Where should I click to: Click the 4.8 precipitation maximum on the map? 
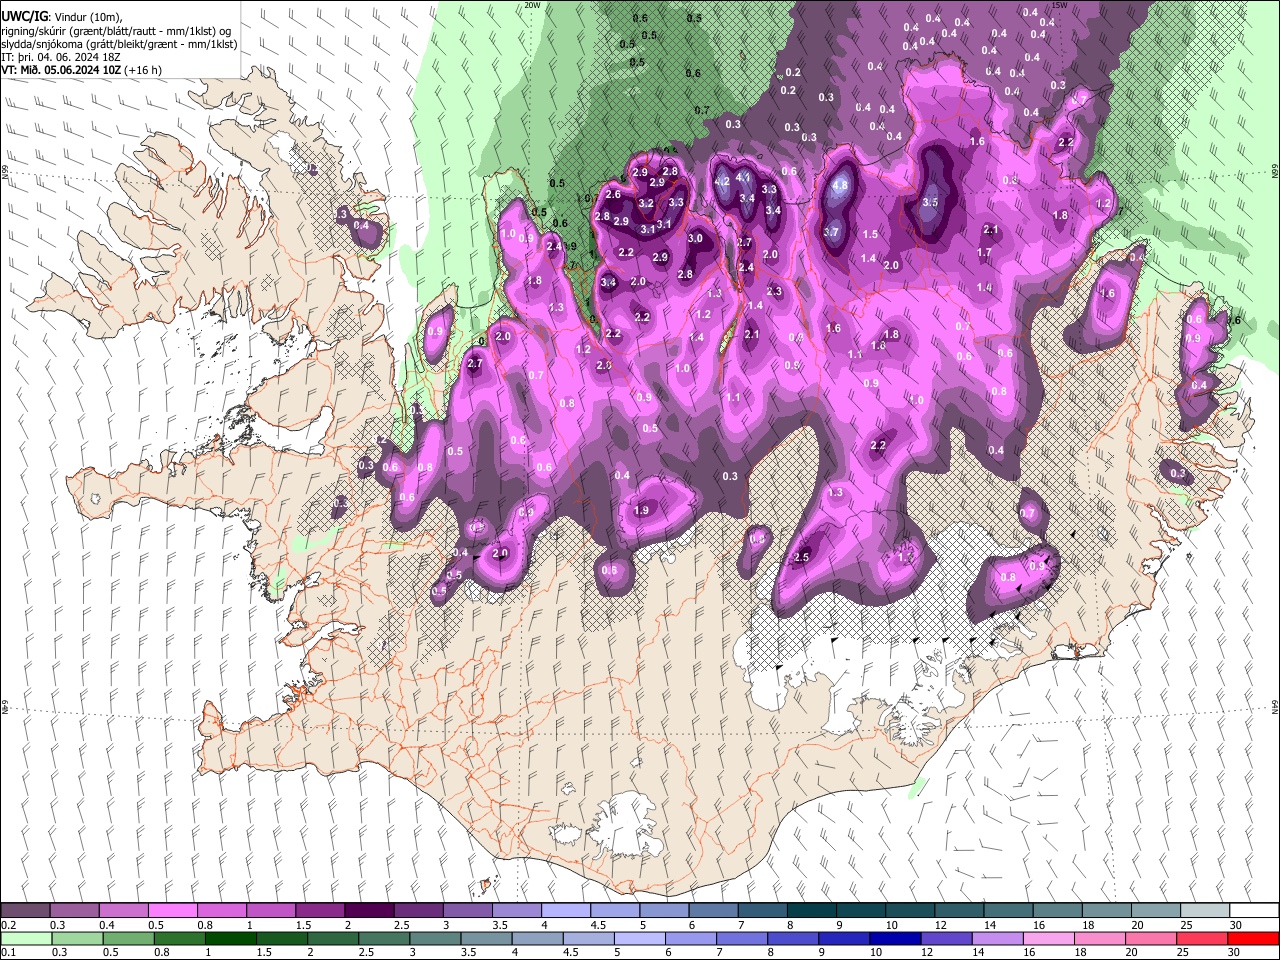(x=841, y=185)
